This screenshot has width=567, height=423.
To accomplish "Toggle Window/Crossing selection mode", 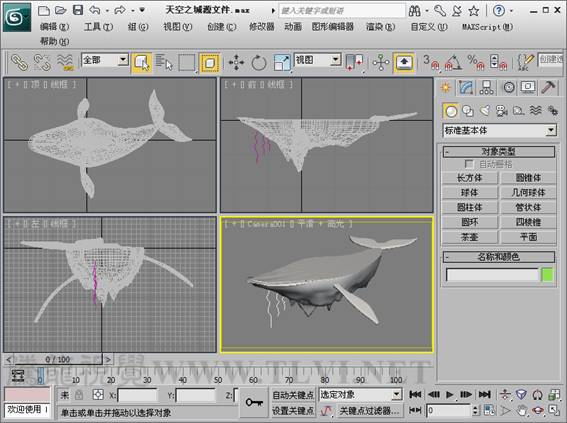I will pos(209,63).
